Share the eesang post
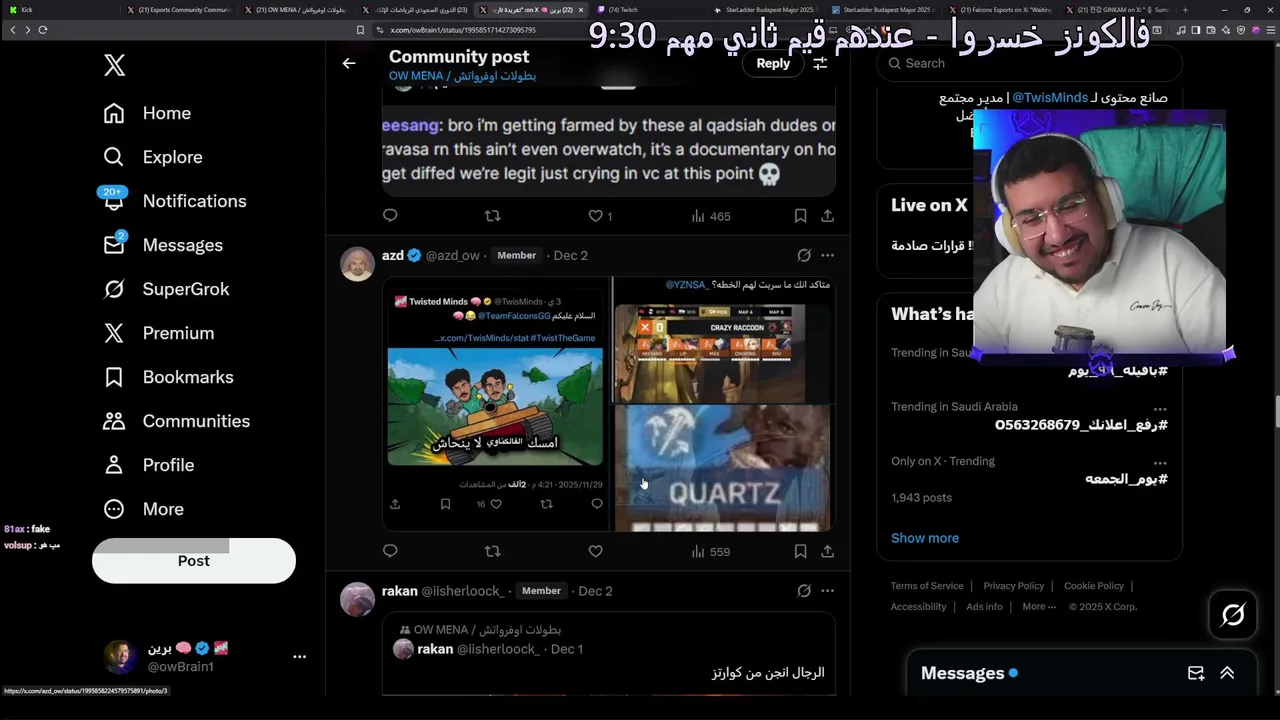 (x=827, y=216)
